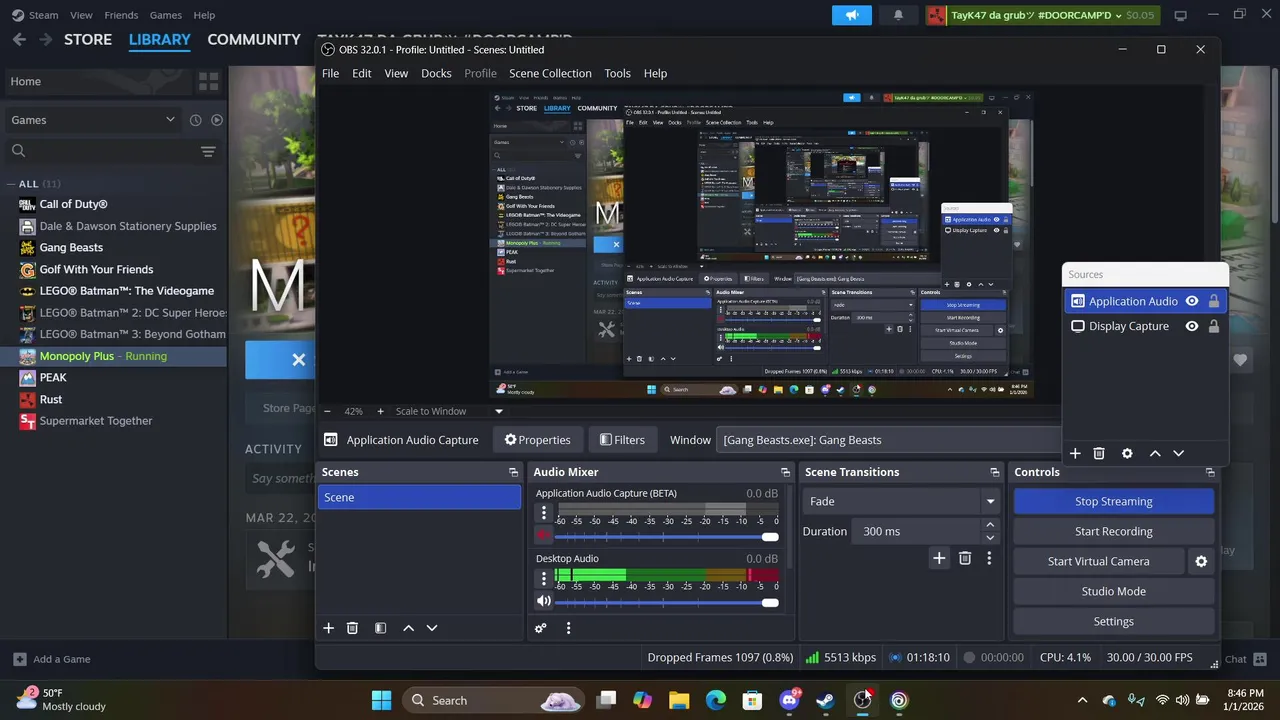
Task: Zoom in preview with plus icon
Action: coord(380,411)
